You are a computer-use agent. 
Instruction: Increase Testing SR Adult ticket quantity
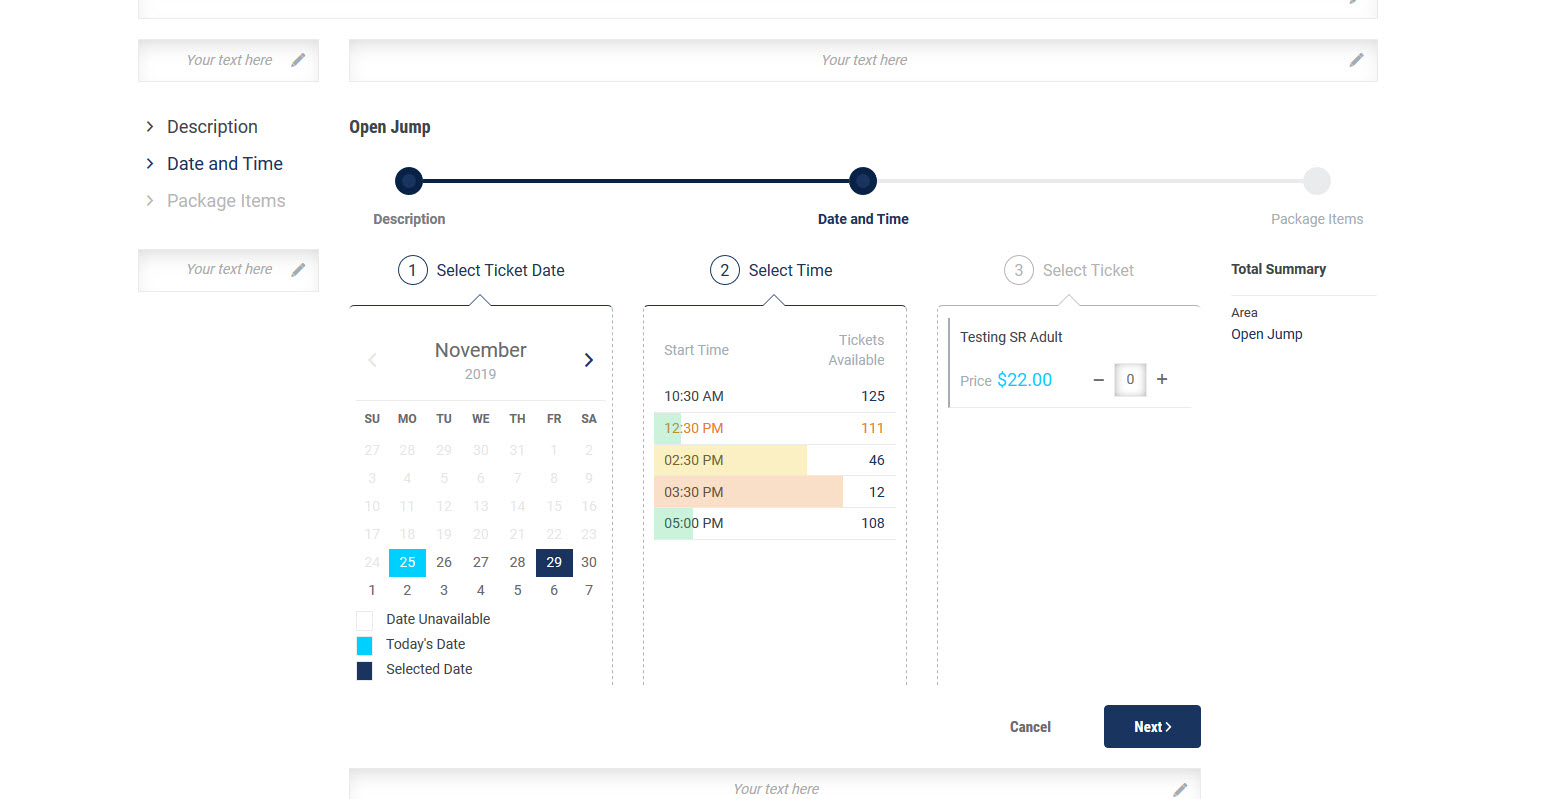(x=1162, y=380)
